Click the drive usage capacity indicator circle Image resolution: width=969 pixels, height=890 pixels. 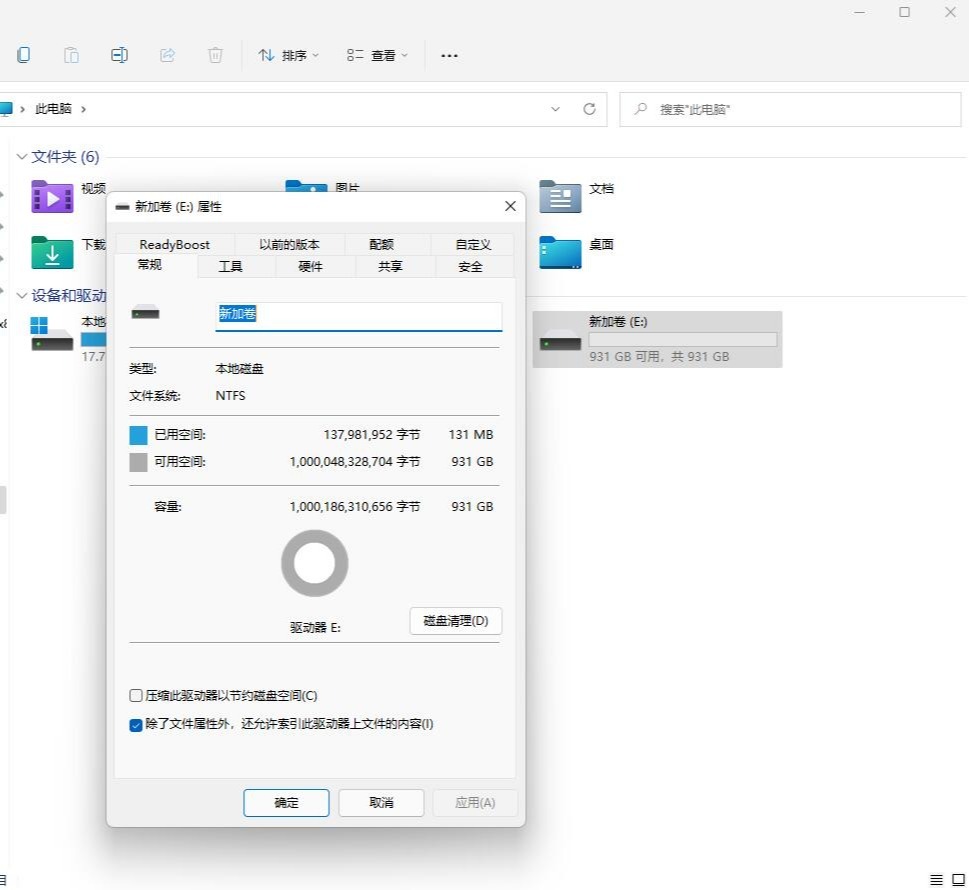pos(314,563)
